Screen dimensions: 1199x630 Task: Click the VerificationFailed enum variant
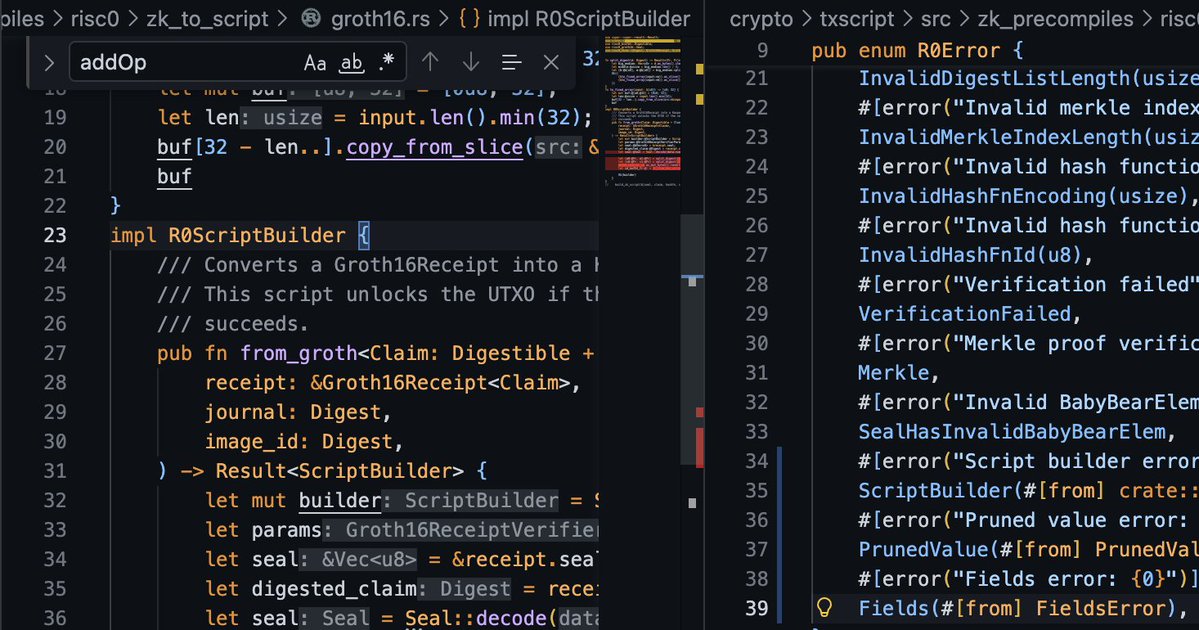pyautogui.click(x=964, y=314)
